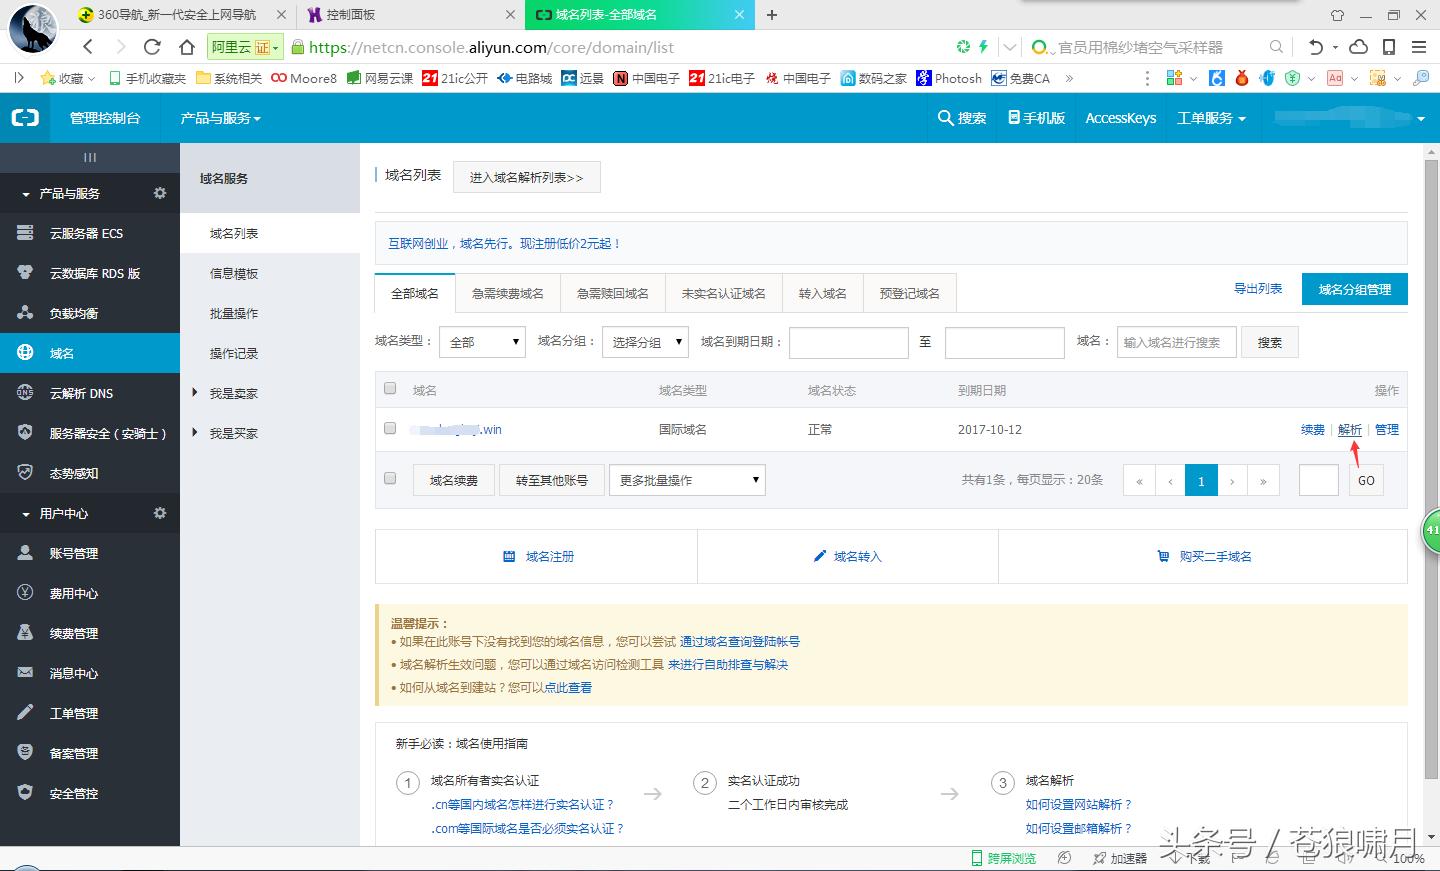Click 进入域名解析列表 button
Image resolution: width=1440 pixels, height=871 pixels.
pyautogui.click(x=527, y=177)
